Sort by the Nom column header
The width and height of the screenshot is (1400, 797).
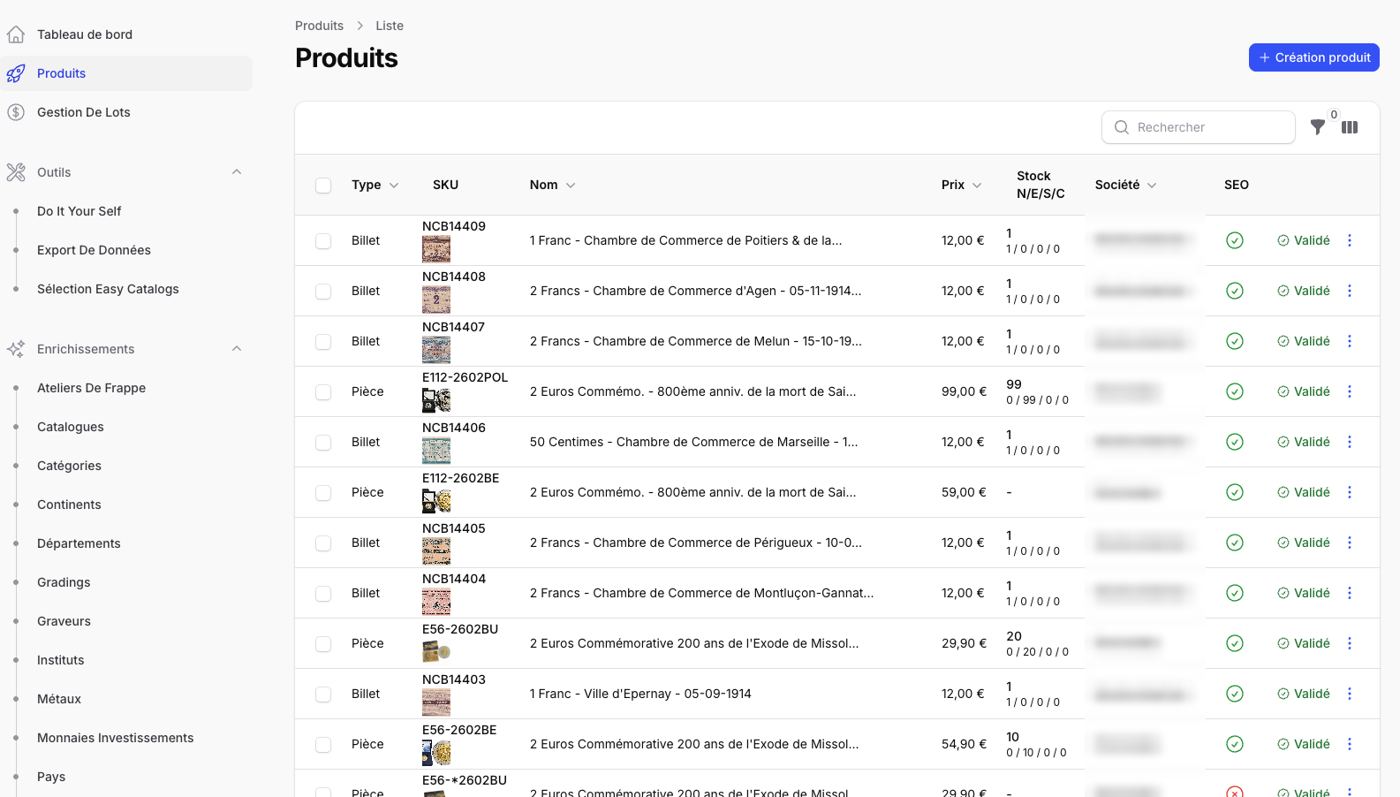pos(553,185)
